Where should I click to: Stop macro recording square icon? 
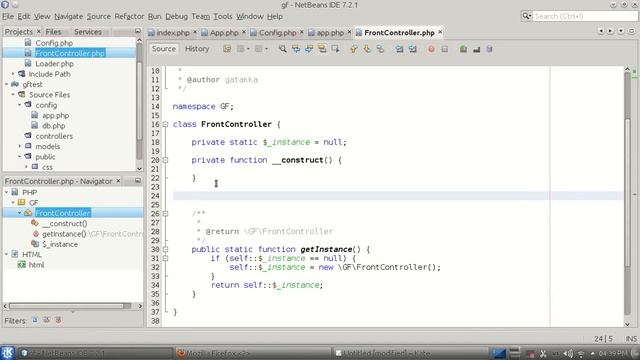pos(445,49)
